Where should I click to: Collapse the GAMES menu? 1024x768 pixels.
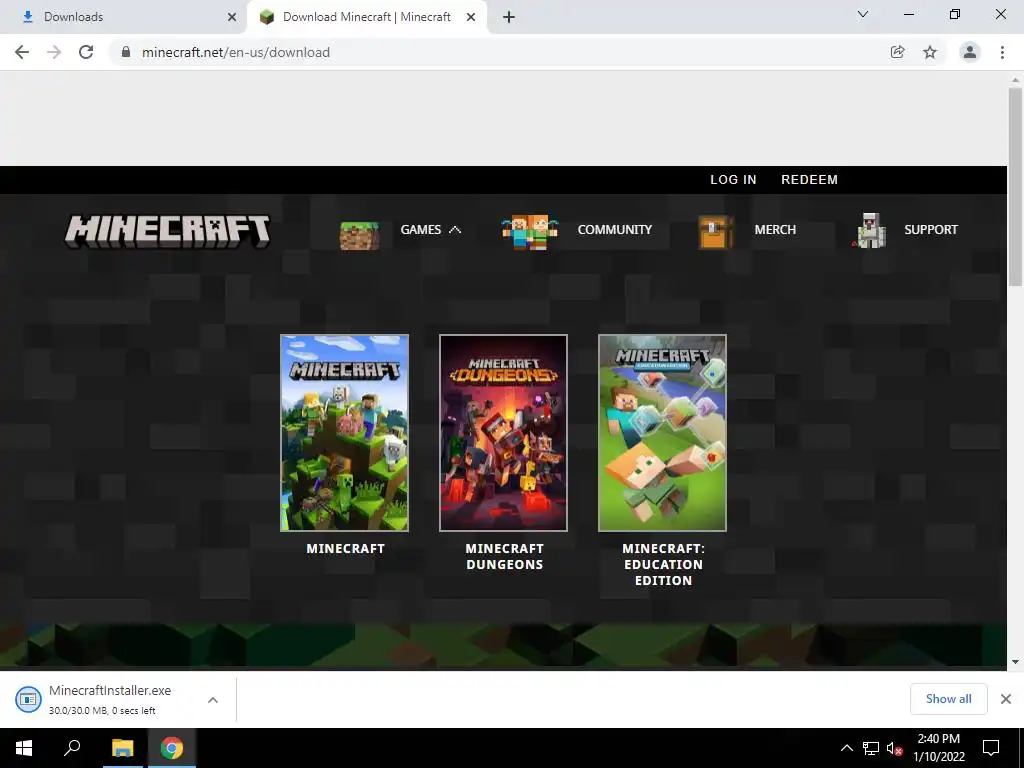[430, 230]
